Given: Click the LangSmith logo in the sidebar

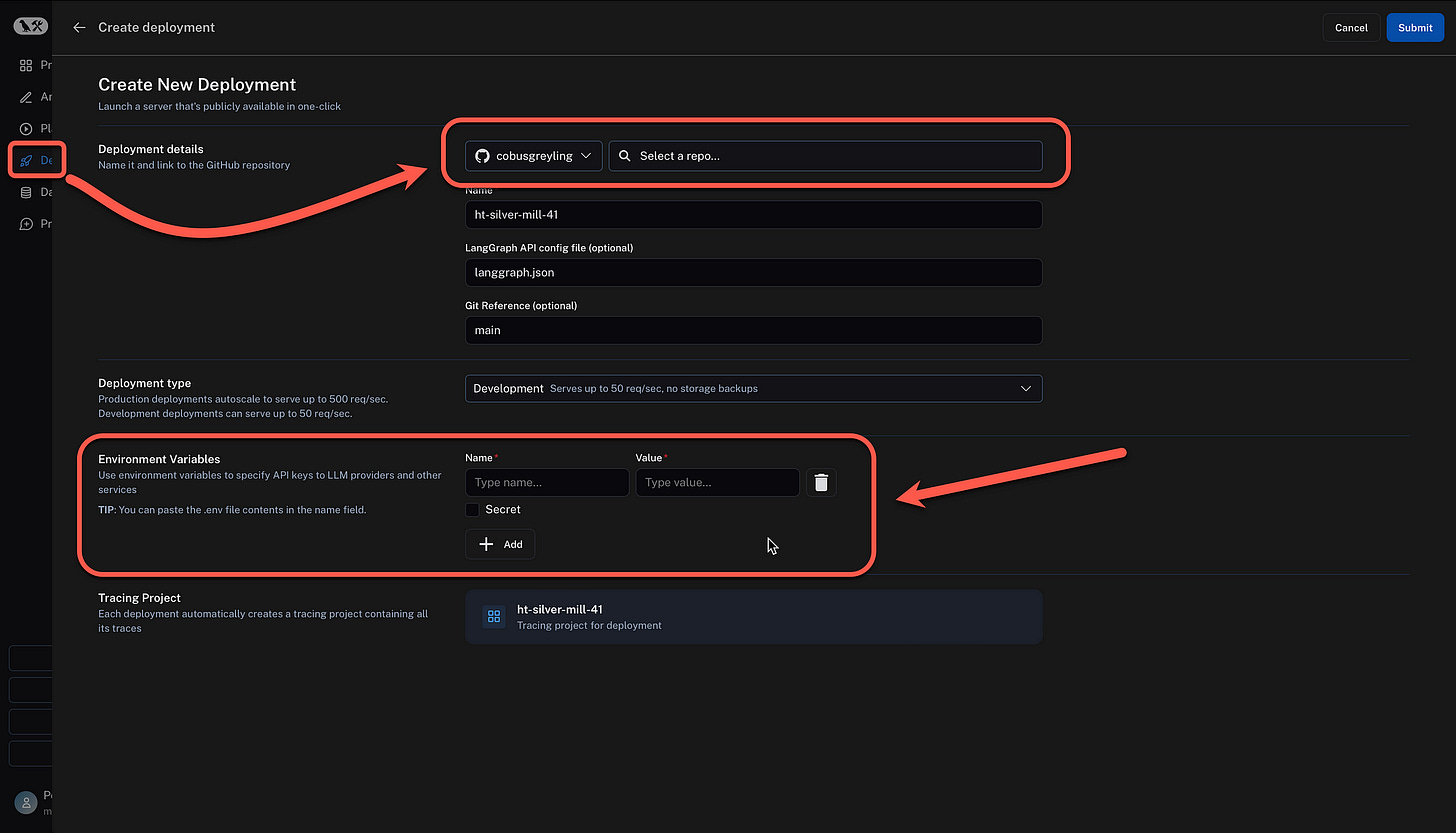Looking at the screenshot, I should pos(31,27).
